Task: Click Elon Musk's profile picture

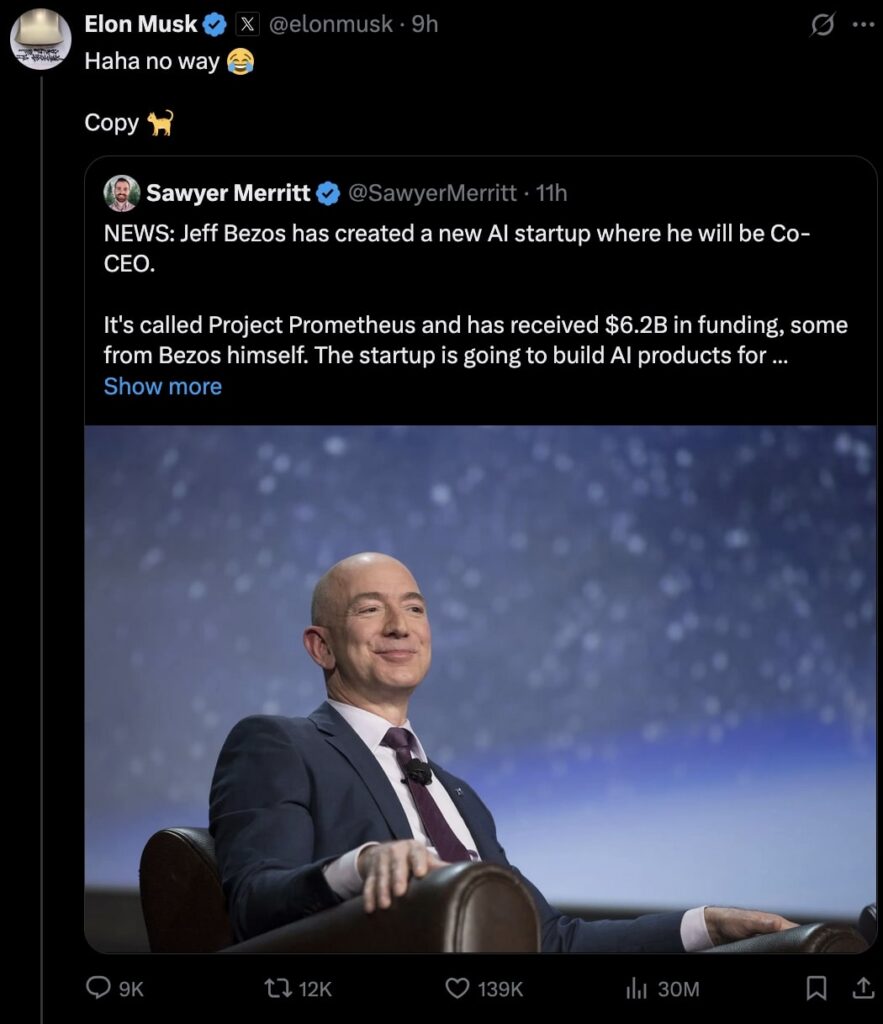Action: (40, 40)
